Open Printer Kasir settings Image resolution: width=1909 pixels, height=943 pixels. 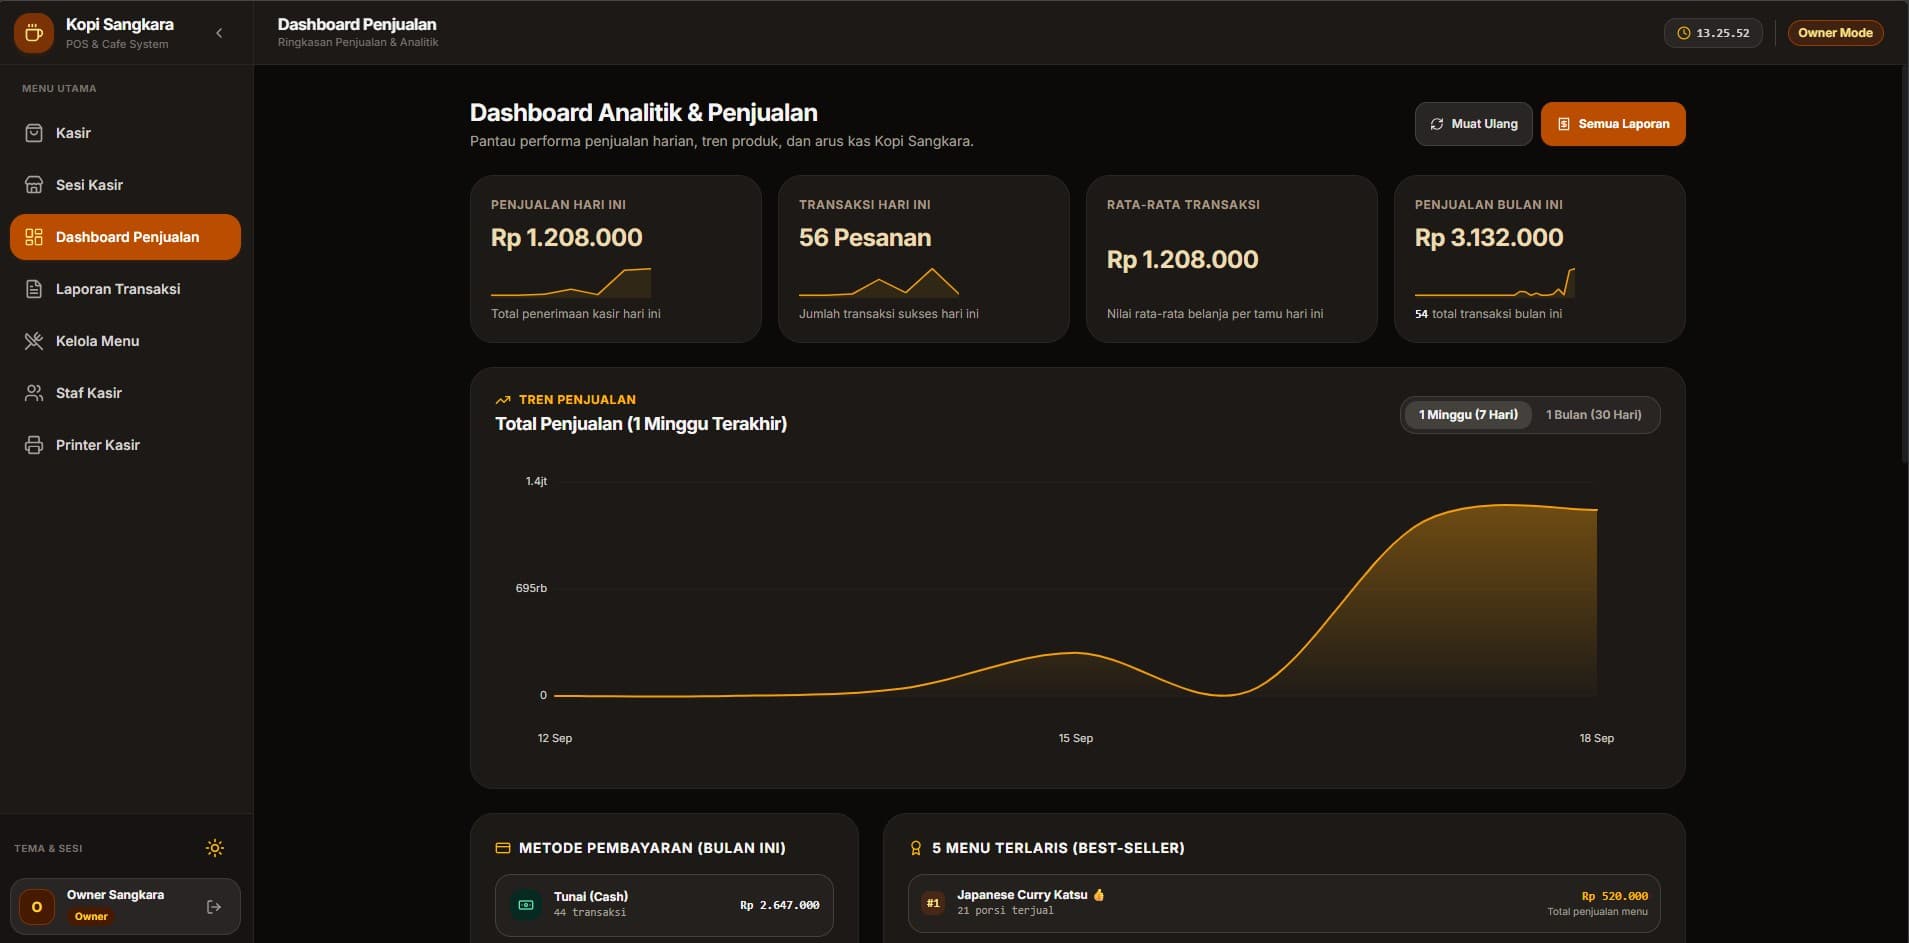(125, 445)
